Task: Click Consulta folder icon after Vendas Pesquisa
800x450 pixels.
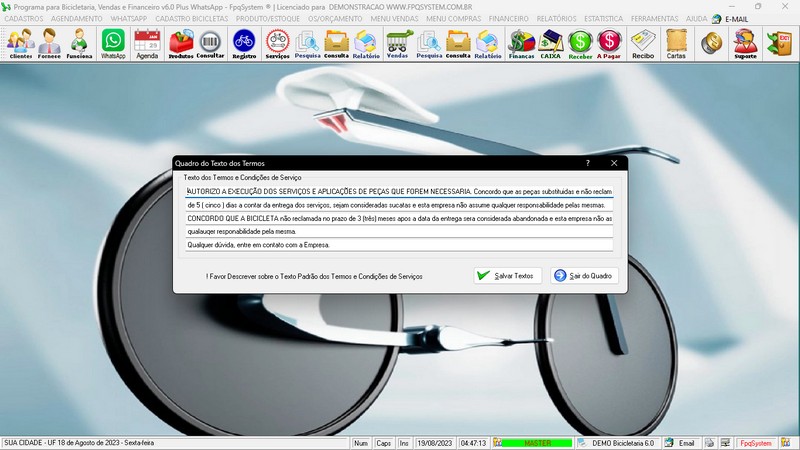Action: click(x=458, y=44)
